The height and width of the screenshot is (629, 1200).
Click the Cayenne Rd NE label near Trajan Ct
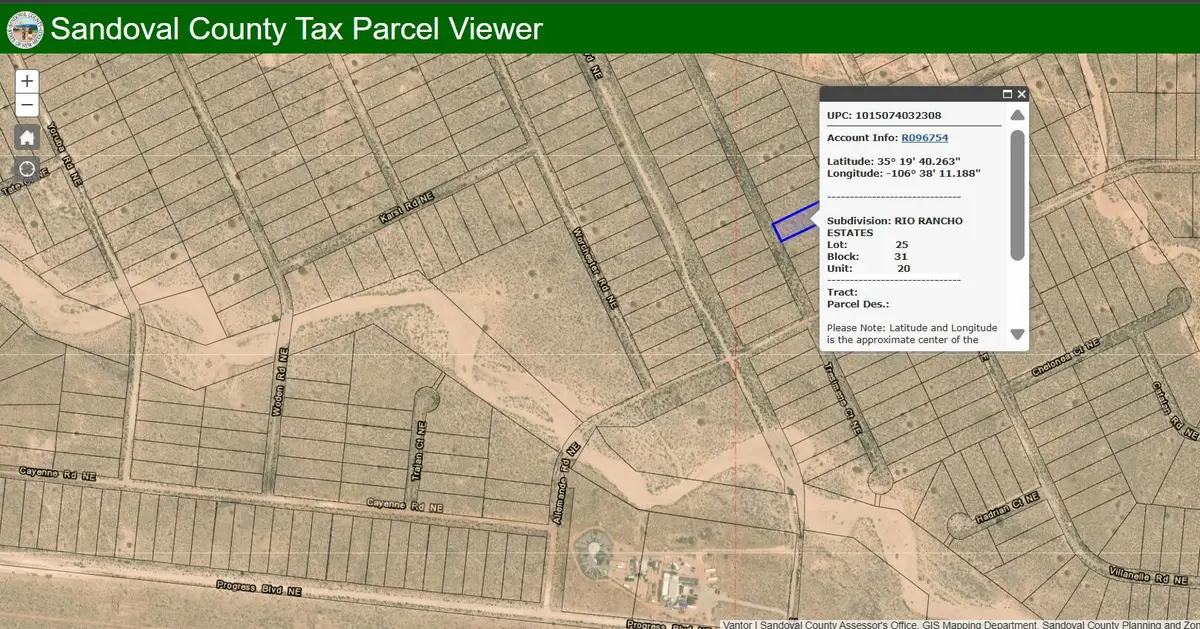click(404, 506)
